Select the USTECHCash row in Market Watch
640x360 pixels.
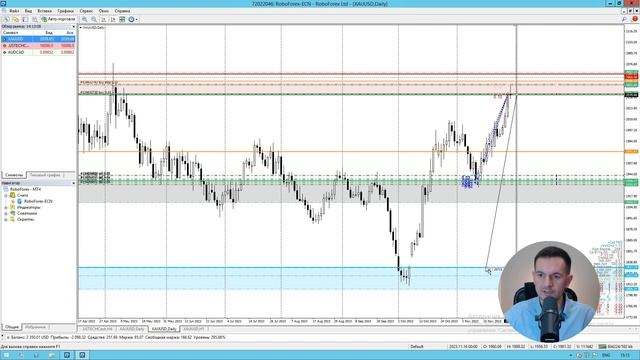(38, 46)
